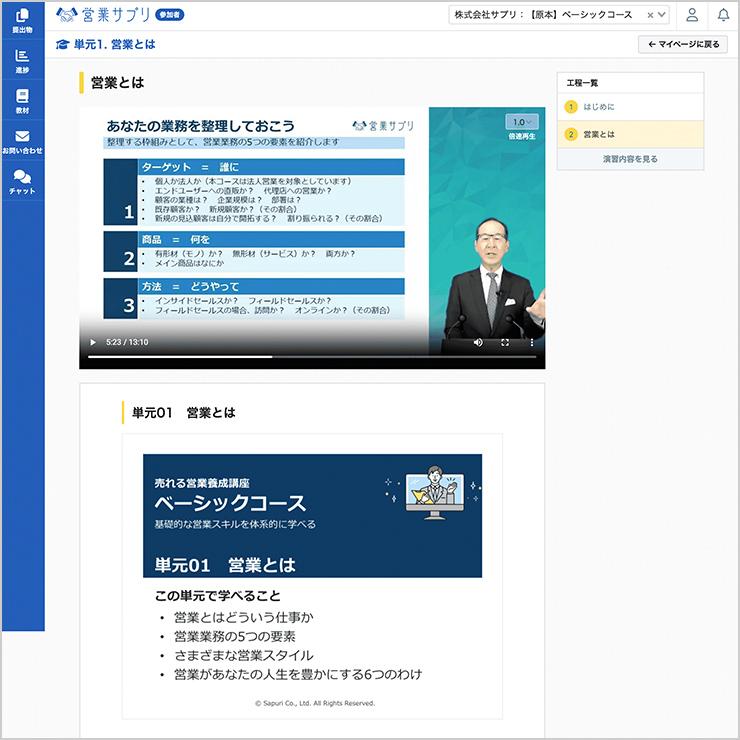The image size is (740, 740).
Task: Toggle fullscreen on the video
Action: point(505,342)
